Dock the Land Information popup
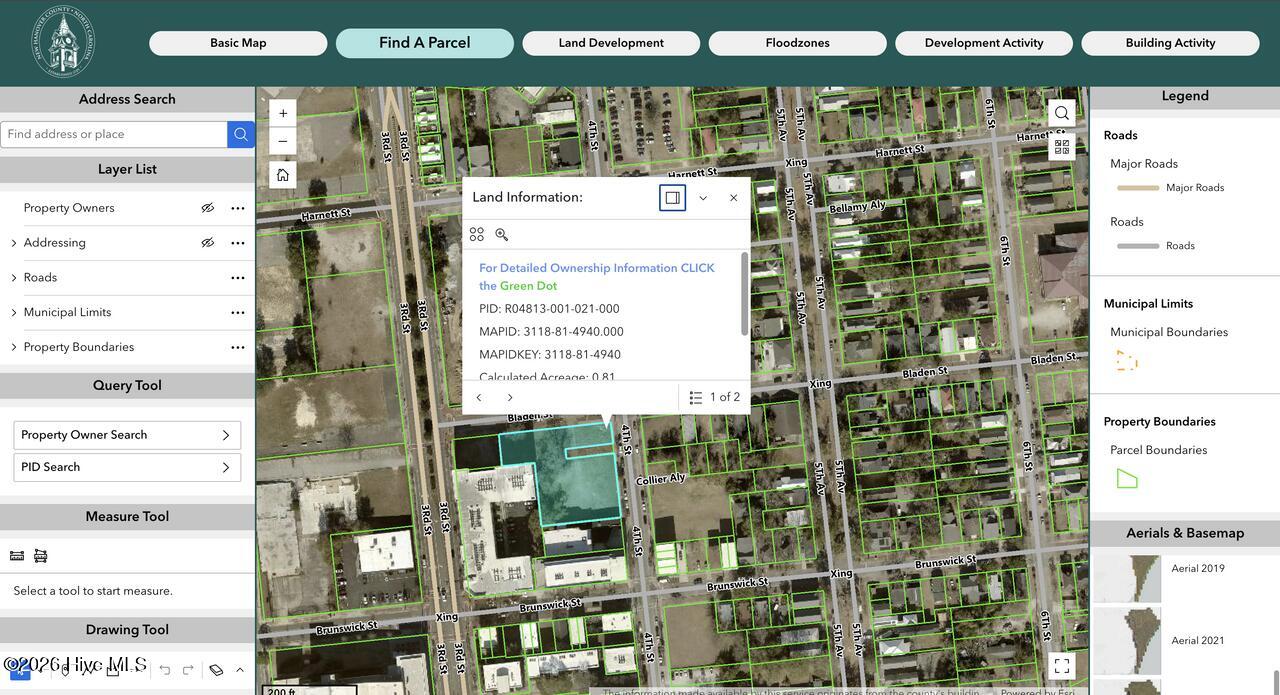Viewport: 1280px width, 695px height. pyautogui.click(x=673, y=198)
